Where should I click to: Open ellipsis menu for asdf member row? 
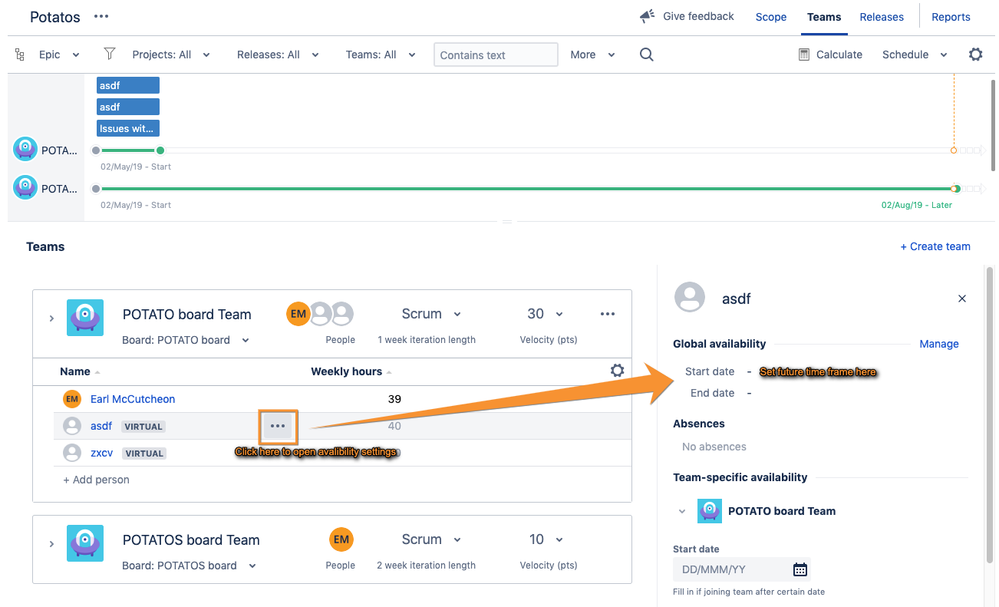(278, 426)
